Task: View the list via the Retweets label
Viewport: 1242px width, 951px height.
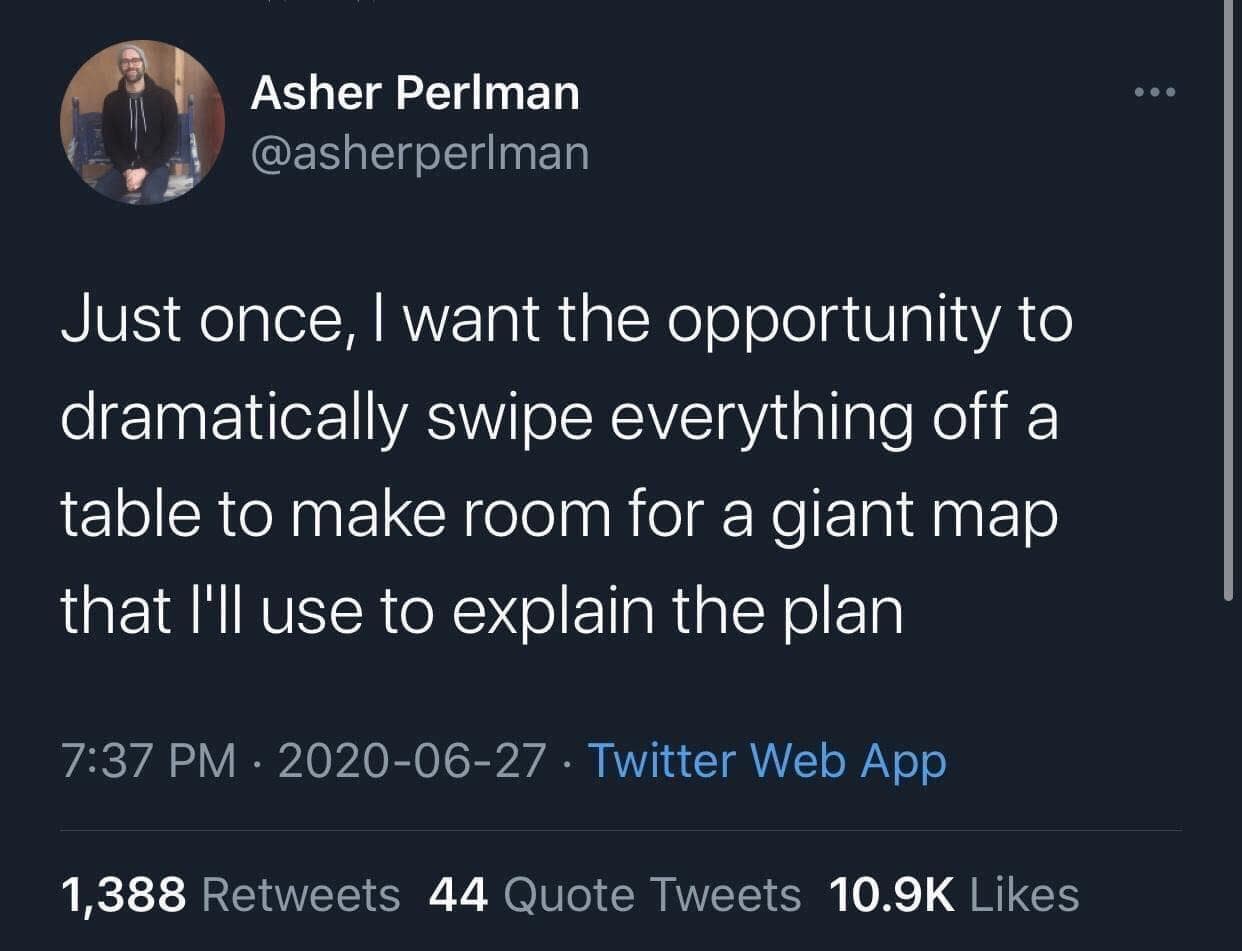Action: pyautogui.click(x=301, y=894)
